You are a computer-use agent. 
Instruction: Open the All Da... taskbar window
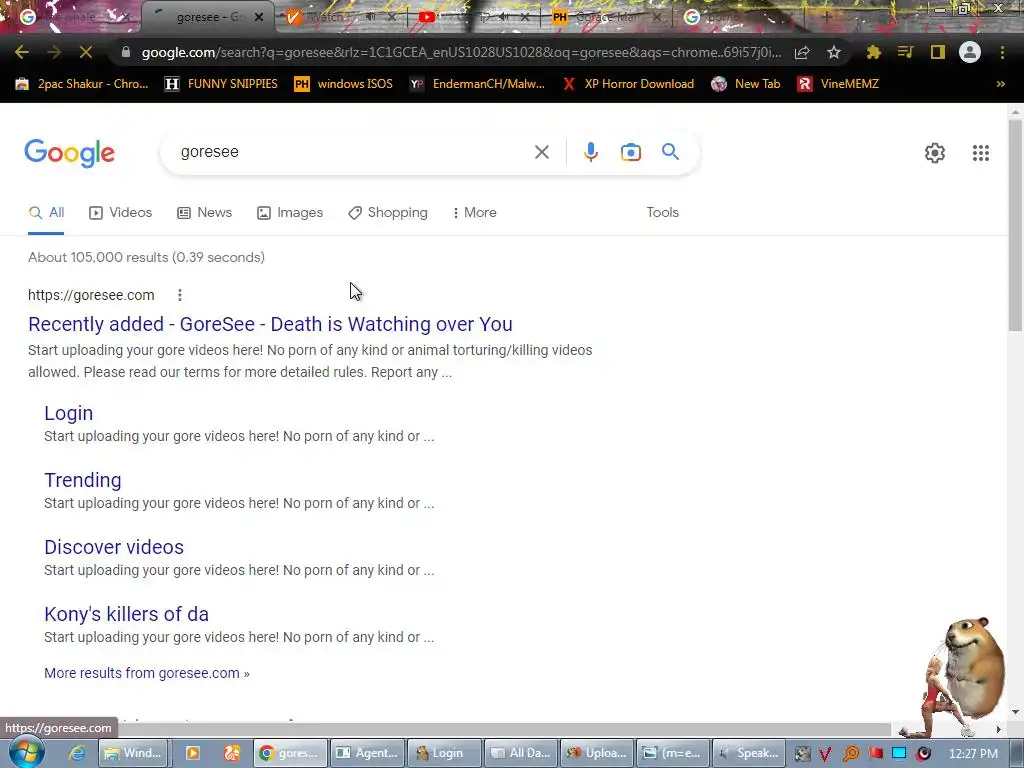[x=521, y=753]
